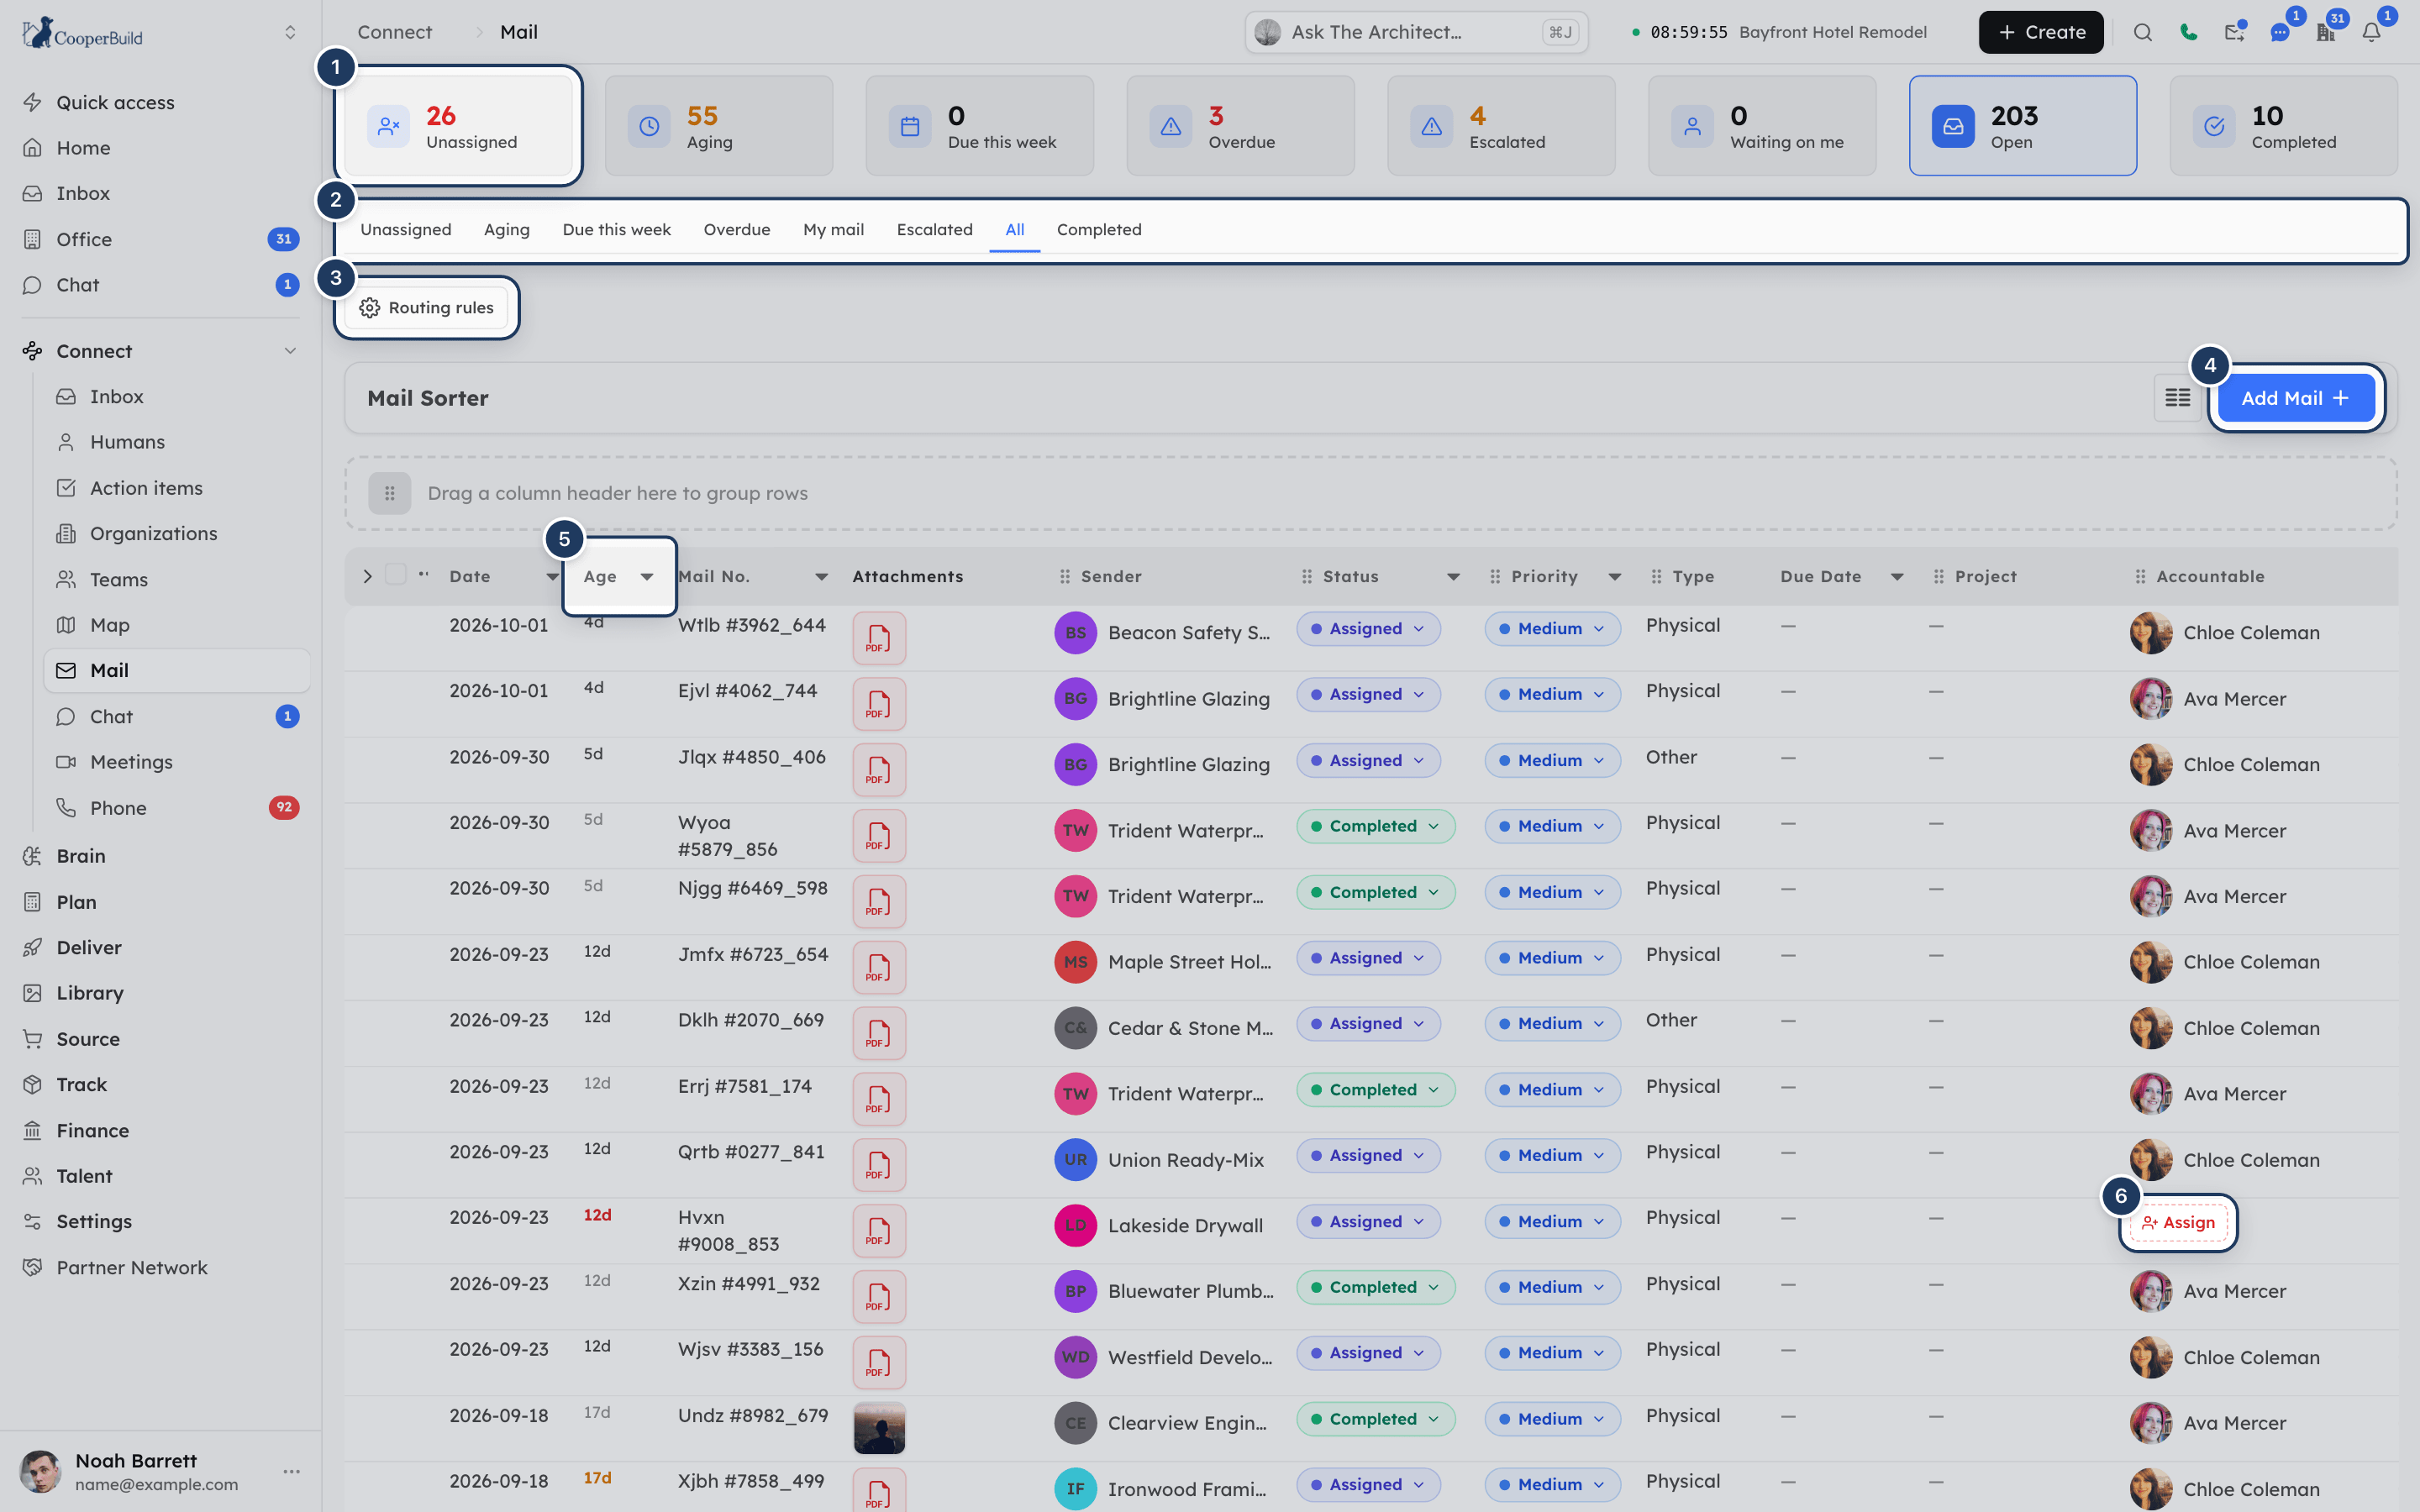2420x1512 pixels.
Task: Open the Deliver section in sidebar
Action: pos(88,947)
